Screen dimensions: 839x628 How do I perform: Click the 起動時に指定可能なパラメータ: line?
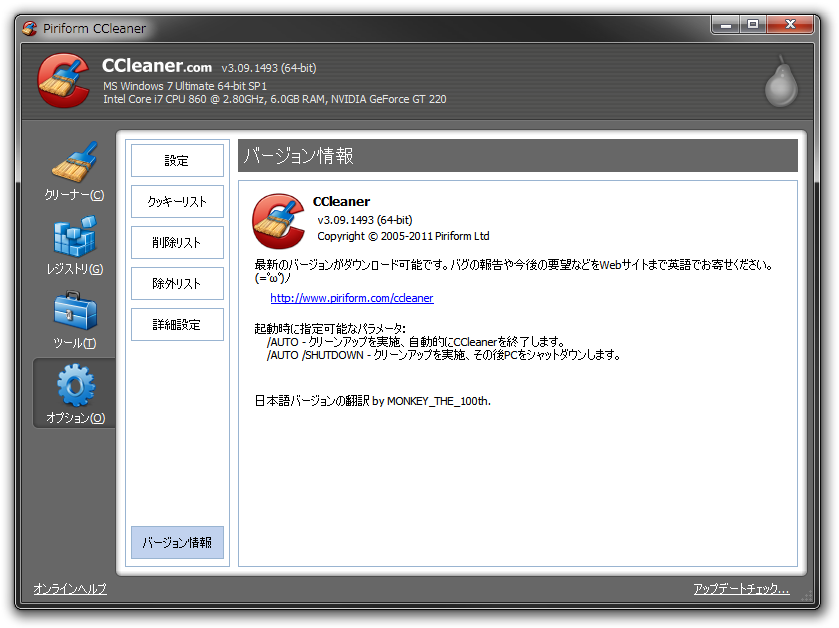330,328
